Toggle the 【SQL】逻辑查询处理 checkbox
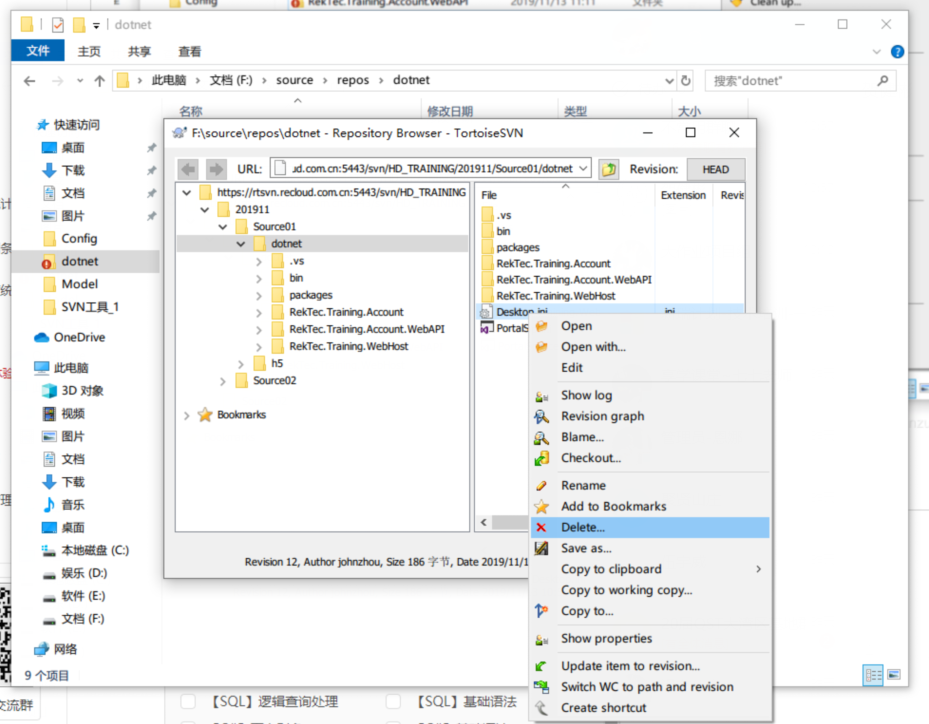 [x=188, y=701]
